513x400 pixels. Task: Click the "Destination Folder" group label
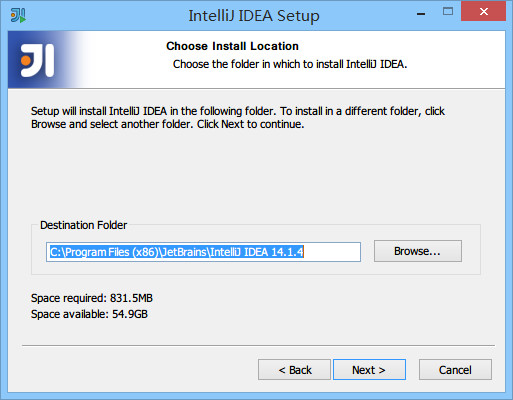point(83,225)
